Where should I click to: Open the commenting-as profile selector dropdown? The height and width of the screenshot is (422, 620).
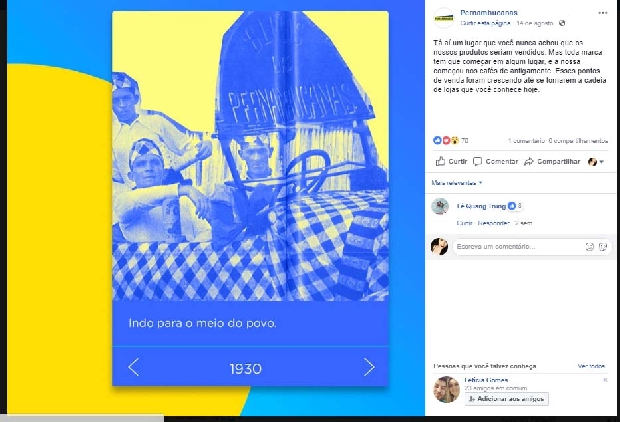596,161
